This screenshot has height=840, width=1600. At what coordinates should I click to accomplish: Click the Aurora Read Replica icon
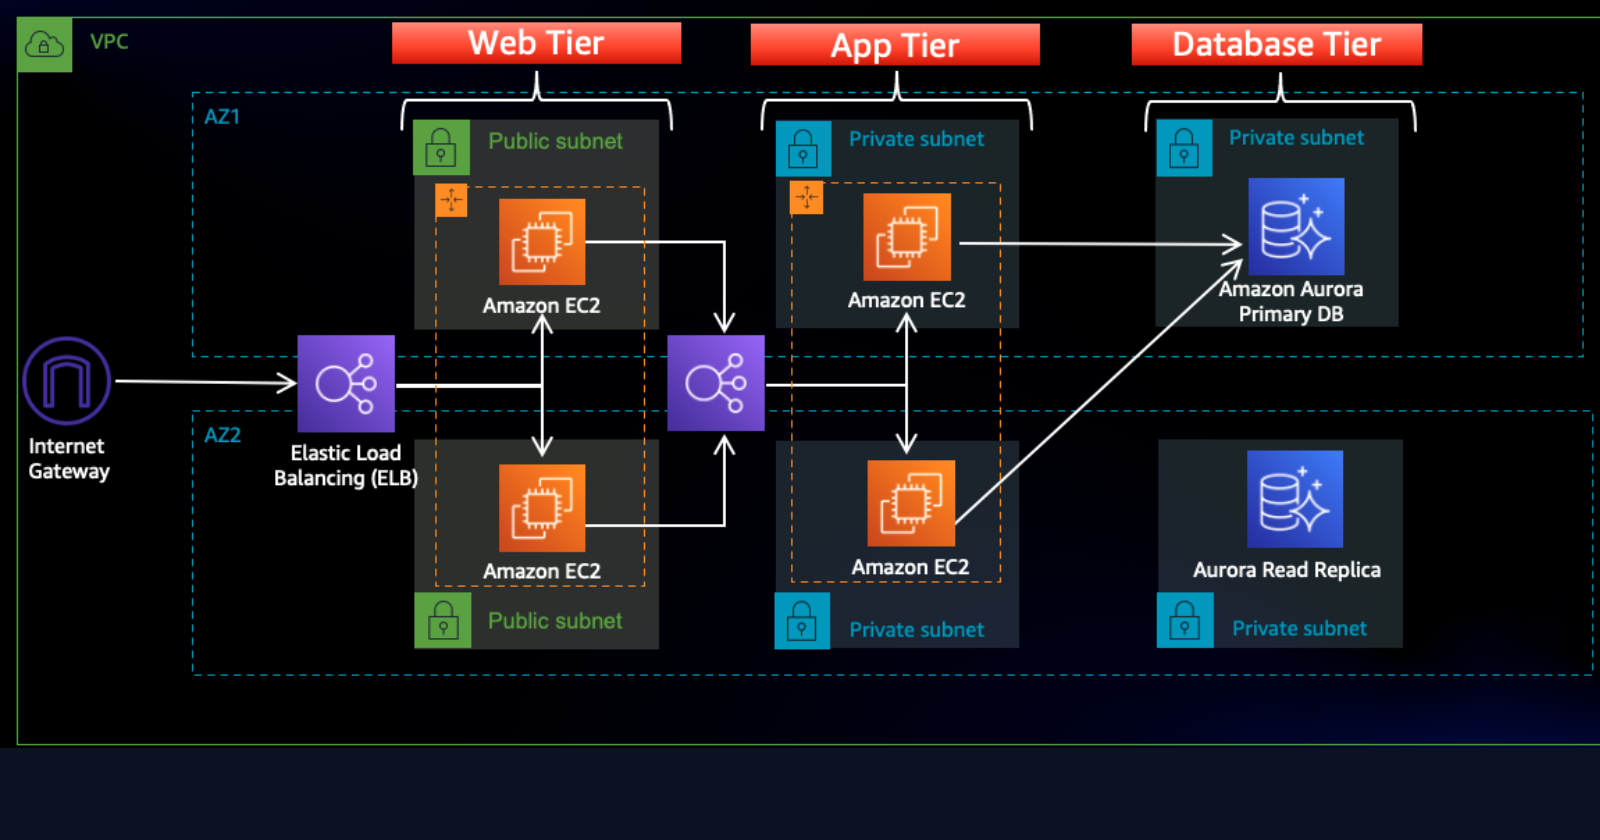tap(1295, 499)
